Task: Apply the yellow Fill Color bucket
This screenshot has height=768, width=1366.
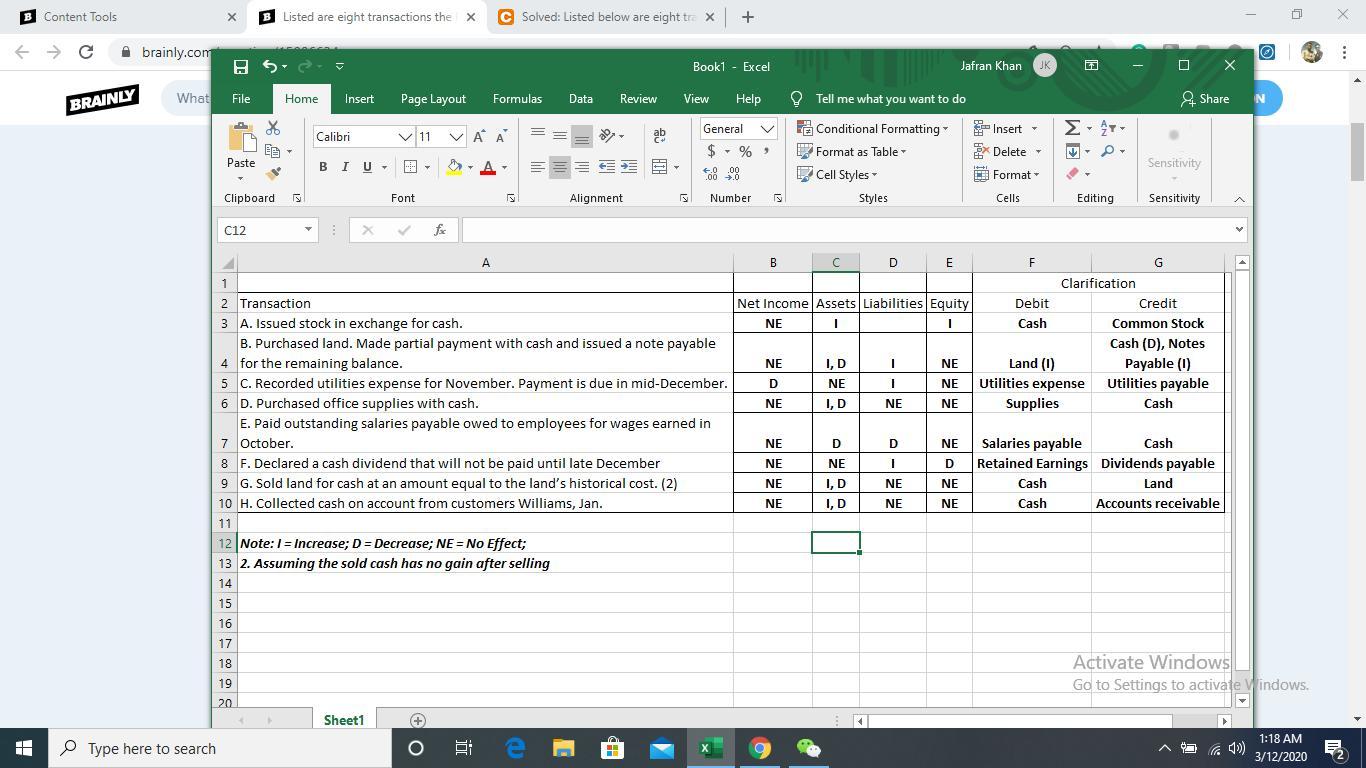Action: pyautogui.click(x=454, y=167)
